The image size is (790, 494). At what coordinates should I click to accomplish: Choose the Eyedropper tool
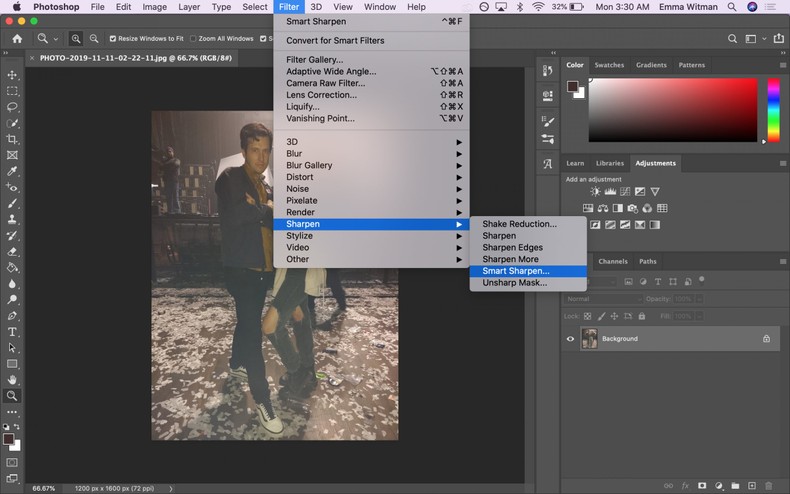12,171
